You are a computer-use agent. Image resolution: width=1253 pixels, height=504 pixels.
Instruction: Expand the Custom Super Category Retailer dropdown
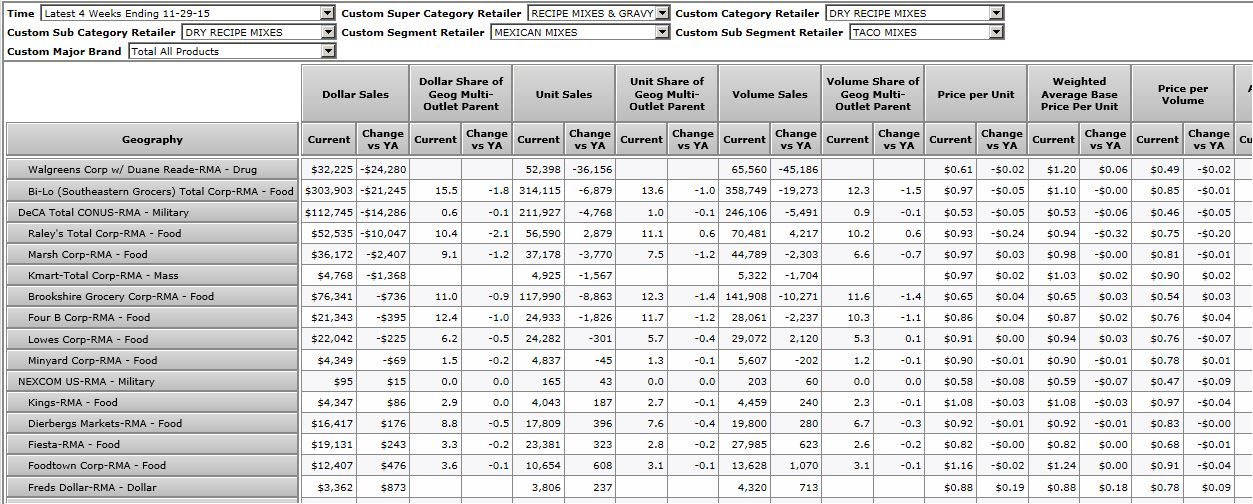pos(662,13)
